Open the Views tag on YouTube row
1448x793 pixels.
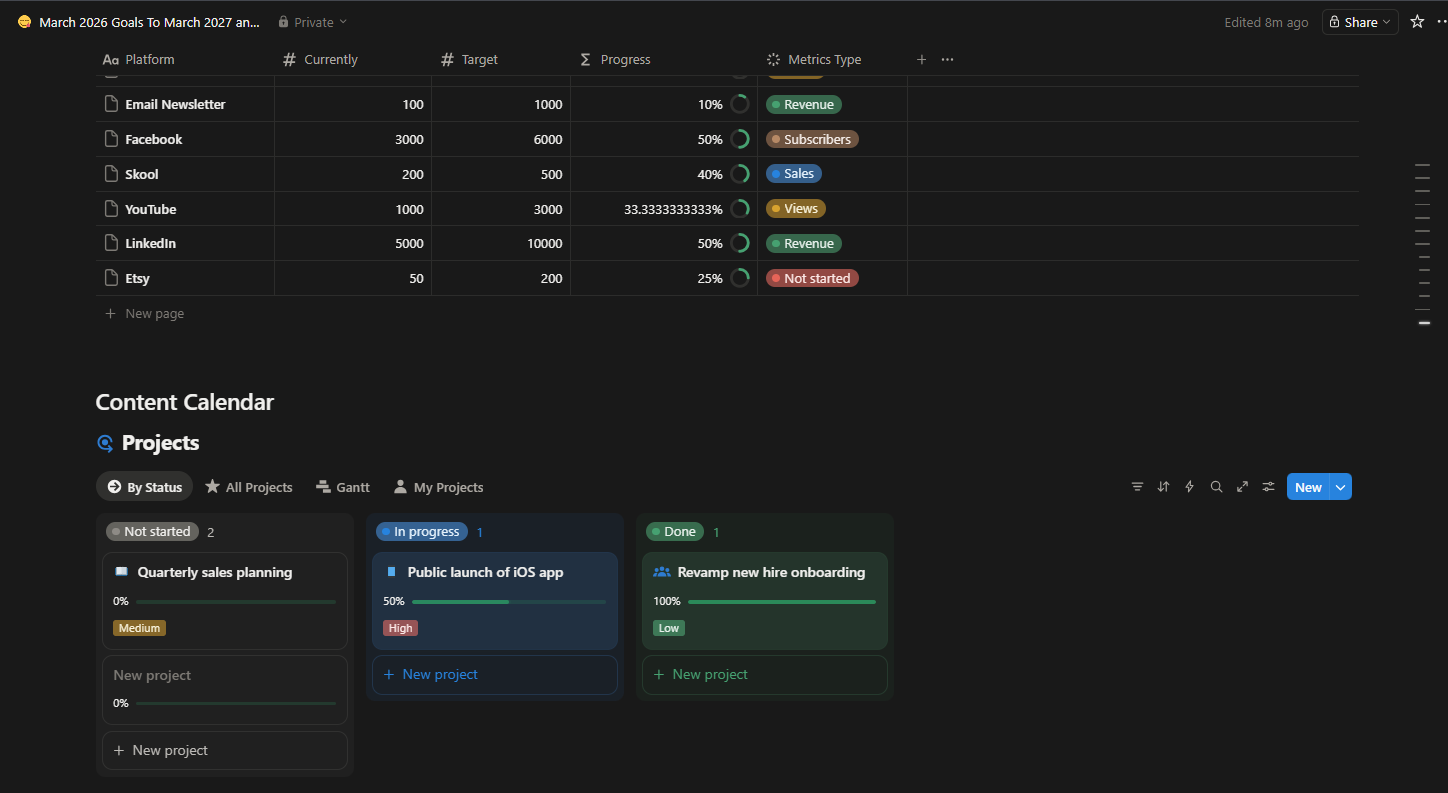coord(796,209)
